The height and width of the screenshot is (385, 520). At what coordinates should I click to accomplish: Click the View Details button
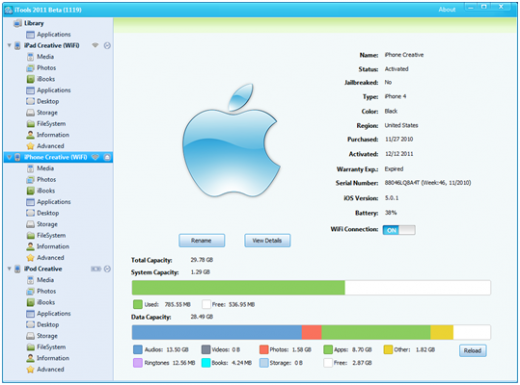tap(267, 240)
